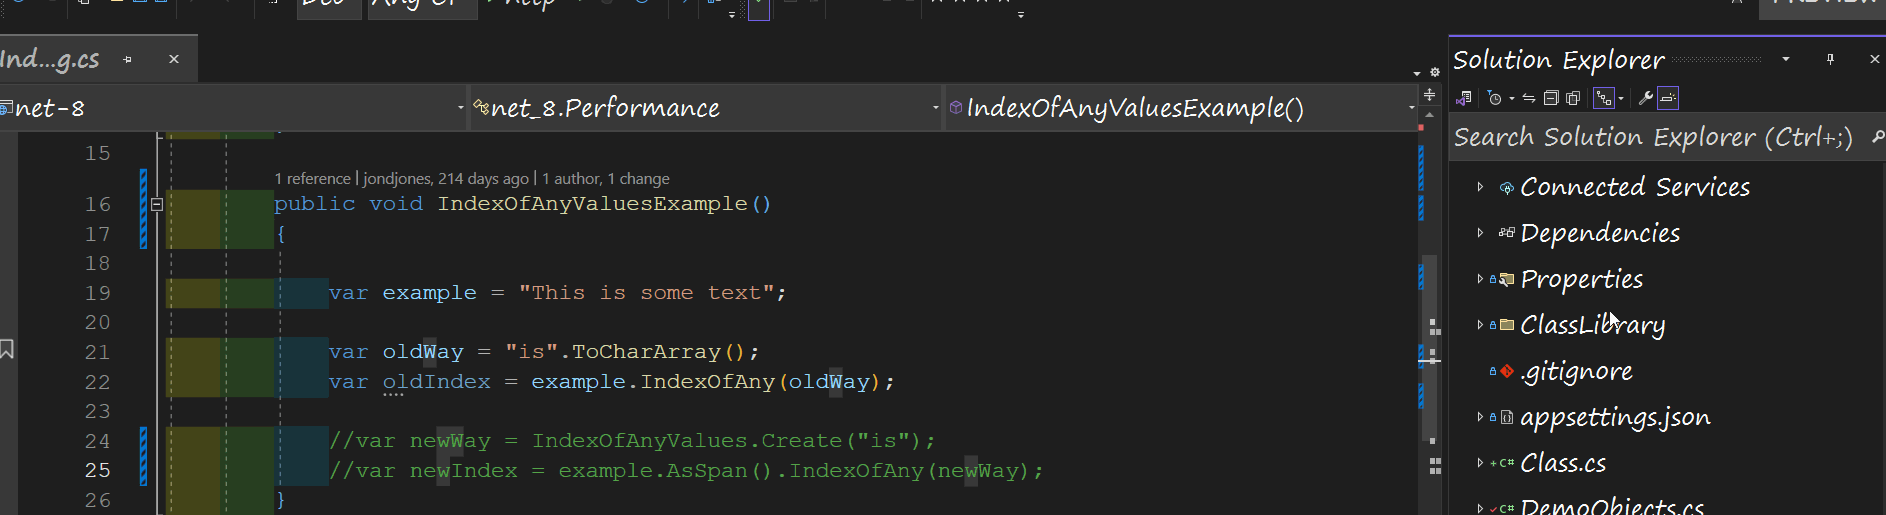
Task: Select the Ind...g.cs document tab
Action: [50, 60]
